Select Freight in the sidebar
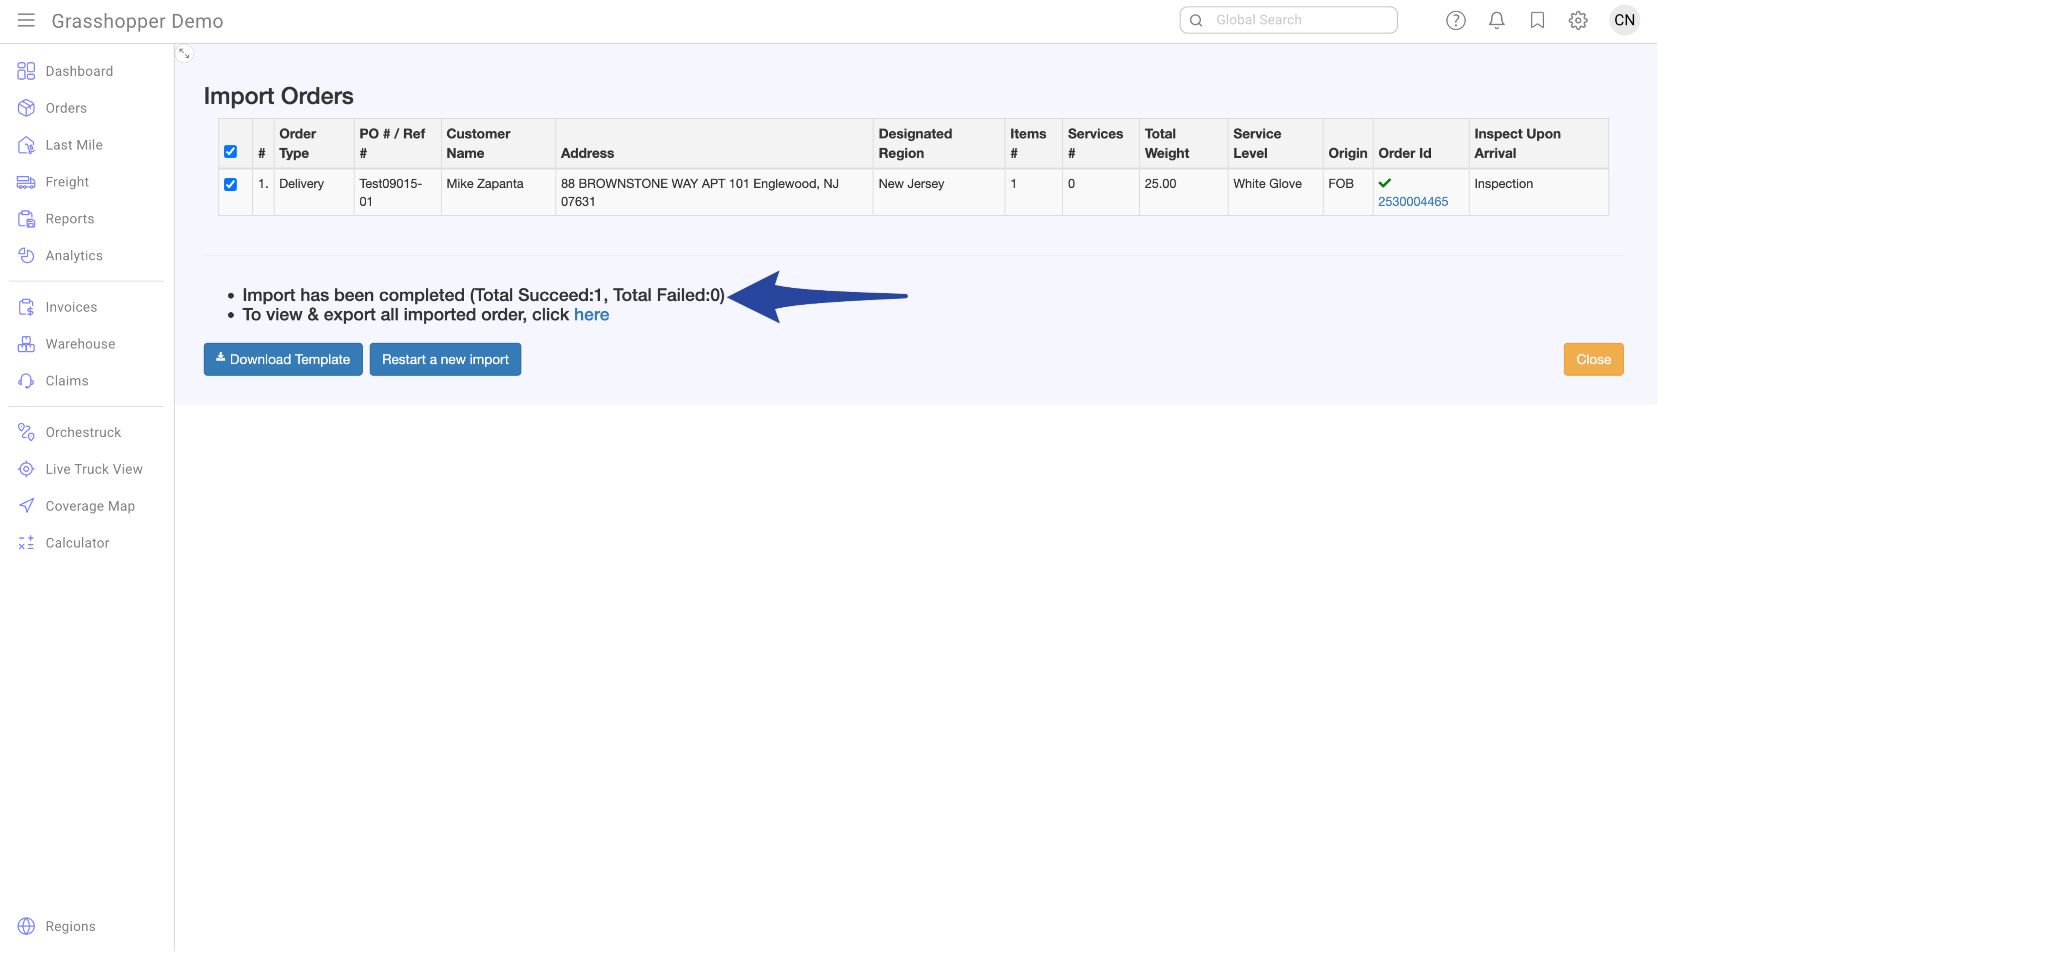 67,182
